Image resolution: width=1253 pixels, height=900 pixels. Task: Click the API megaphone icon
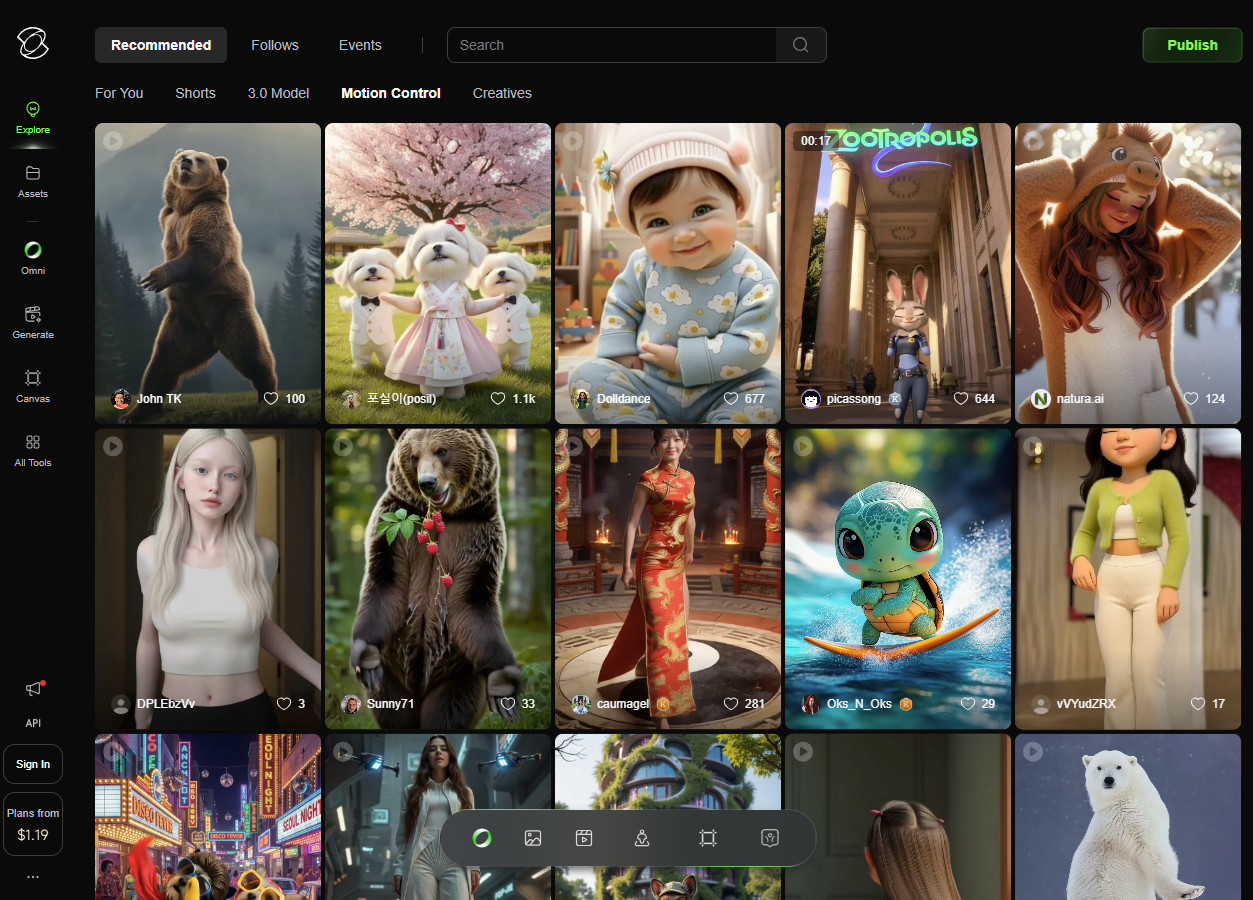tap(34, 689)
